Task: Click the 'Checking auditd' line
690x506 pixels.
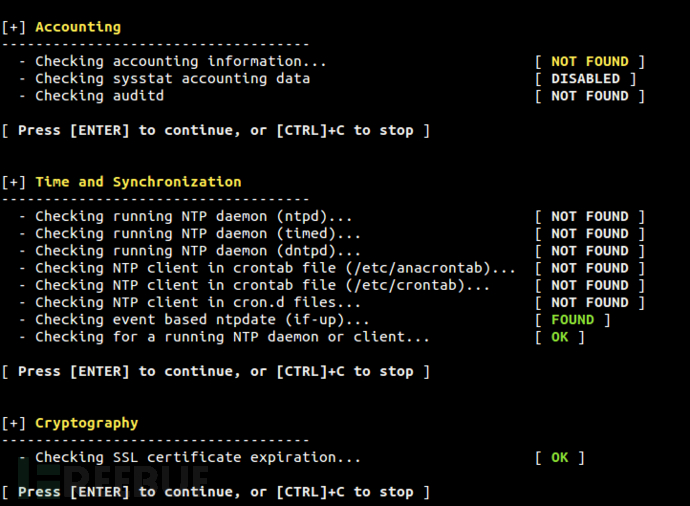Action: pyautogui.click(x=99, y=96)
